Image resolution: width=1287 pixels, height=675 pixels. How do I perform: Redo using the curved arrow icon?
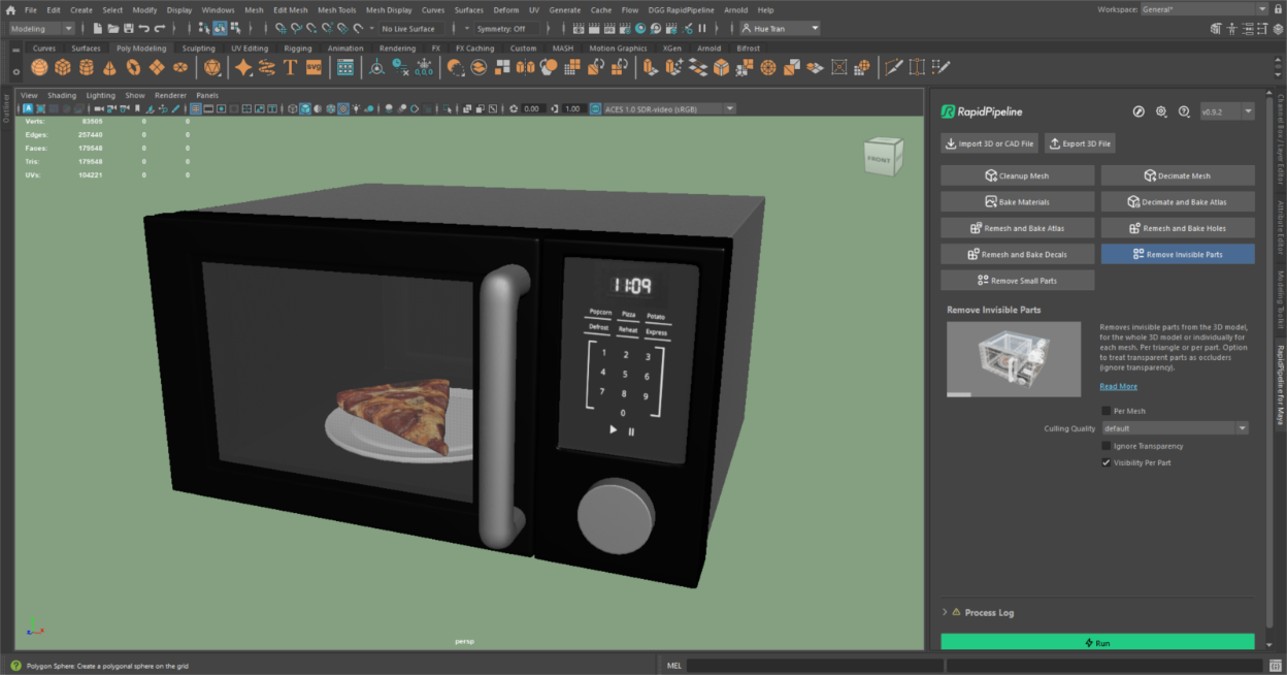(x=160, y=29)
